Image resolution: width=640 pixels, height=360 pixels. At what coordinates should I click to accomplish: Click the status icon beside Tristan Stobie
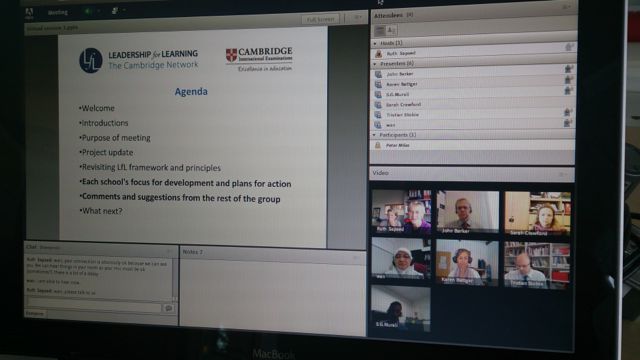568,112
